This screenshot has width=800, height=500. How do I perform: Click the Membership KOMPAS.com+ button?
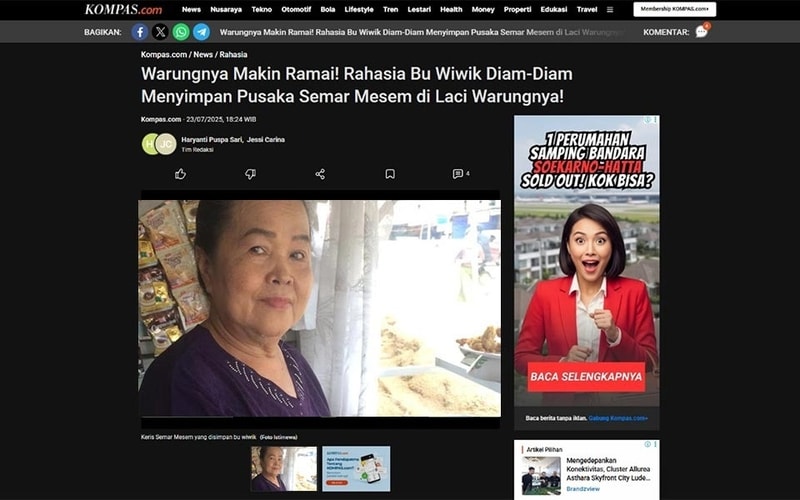pyautogui.click(x=674, y=9)
